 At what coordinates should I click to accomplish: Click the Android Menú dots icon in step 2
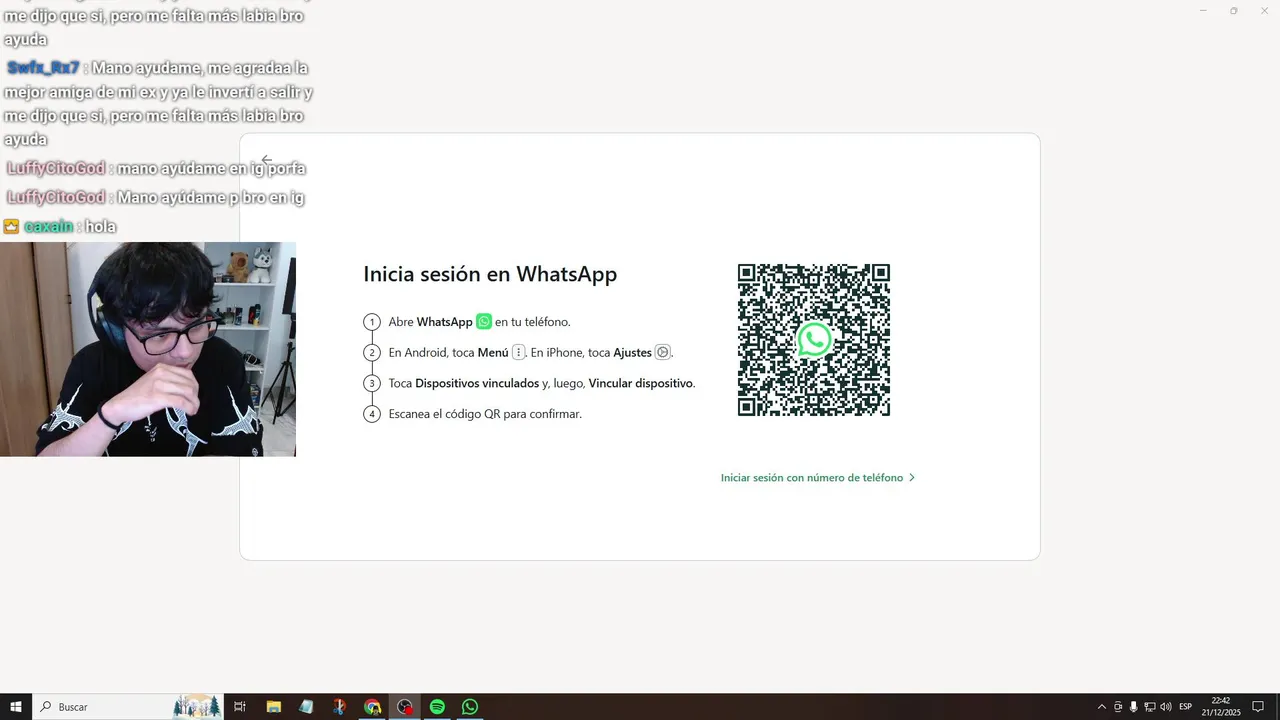(518, 352)
